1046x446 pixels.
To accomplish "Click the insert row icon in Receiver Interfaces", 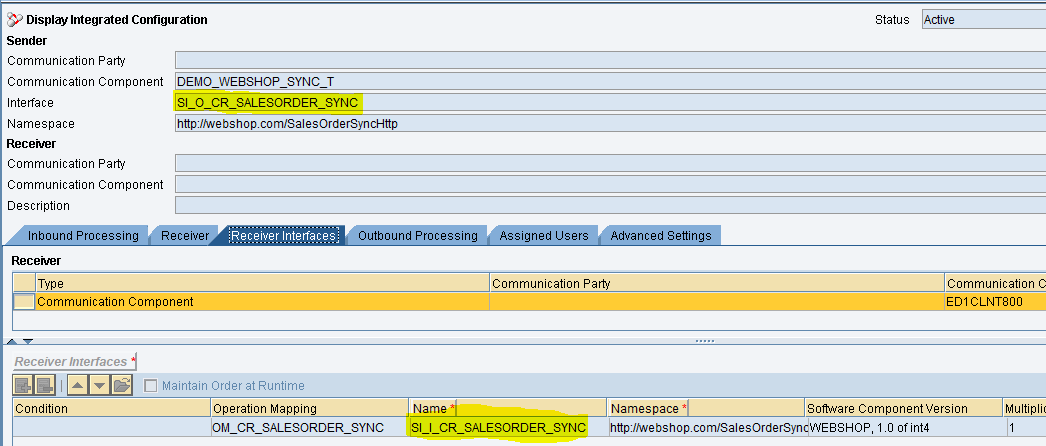I will [x=23, y=385].
